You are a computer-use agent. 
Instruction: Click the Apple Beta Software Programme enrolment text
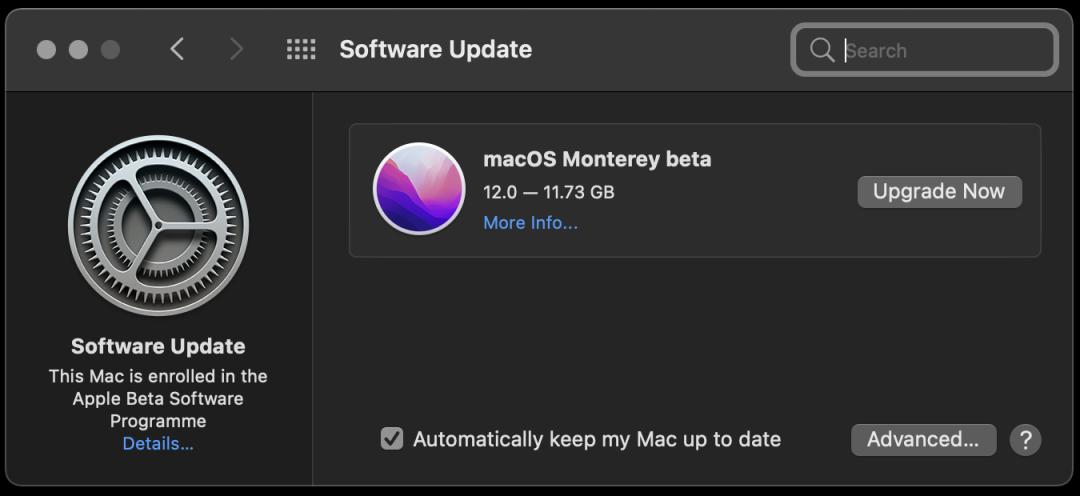point(158,398)
